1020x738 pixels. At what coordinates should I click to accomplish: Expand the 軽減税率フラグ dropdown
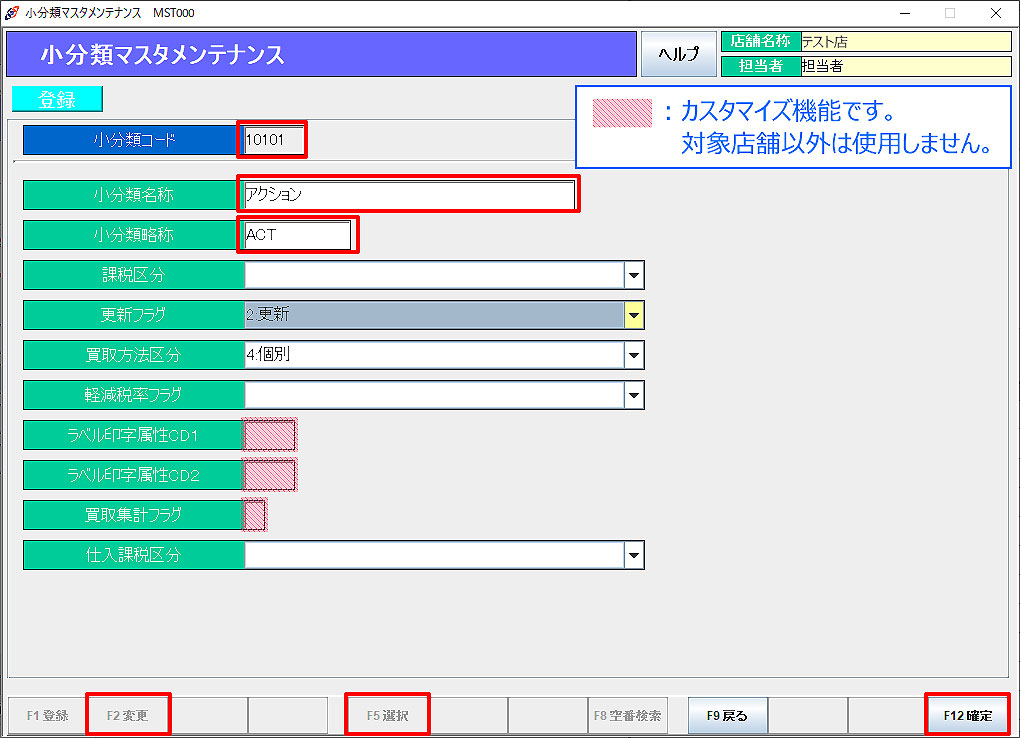[634, 395]
